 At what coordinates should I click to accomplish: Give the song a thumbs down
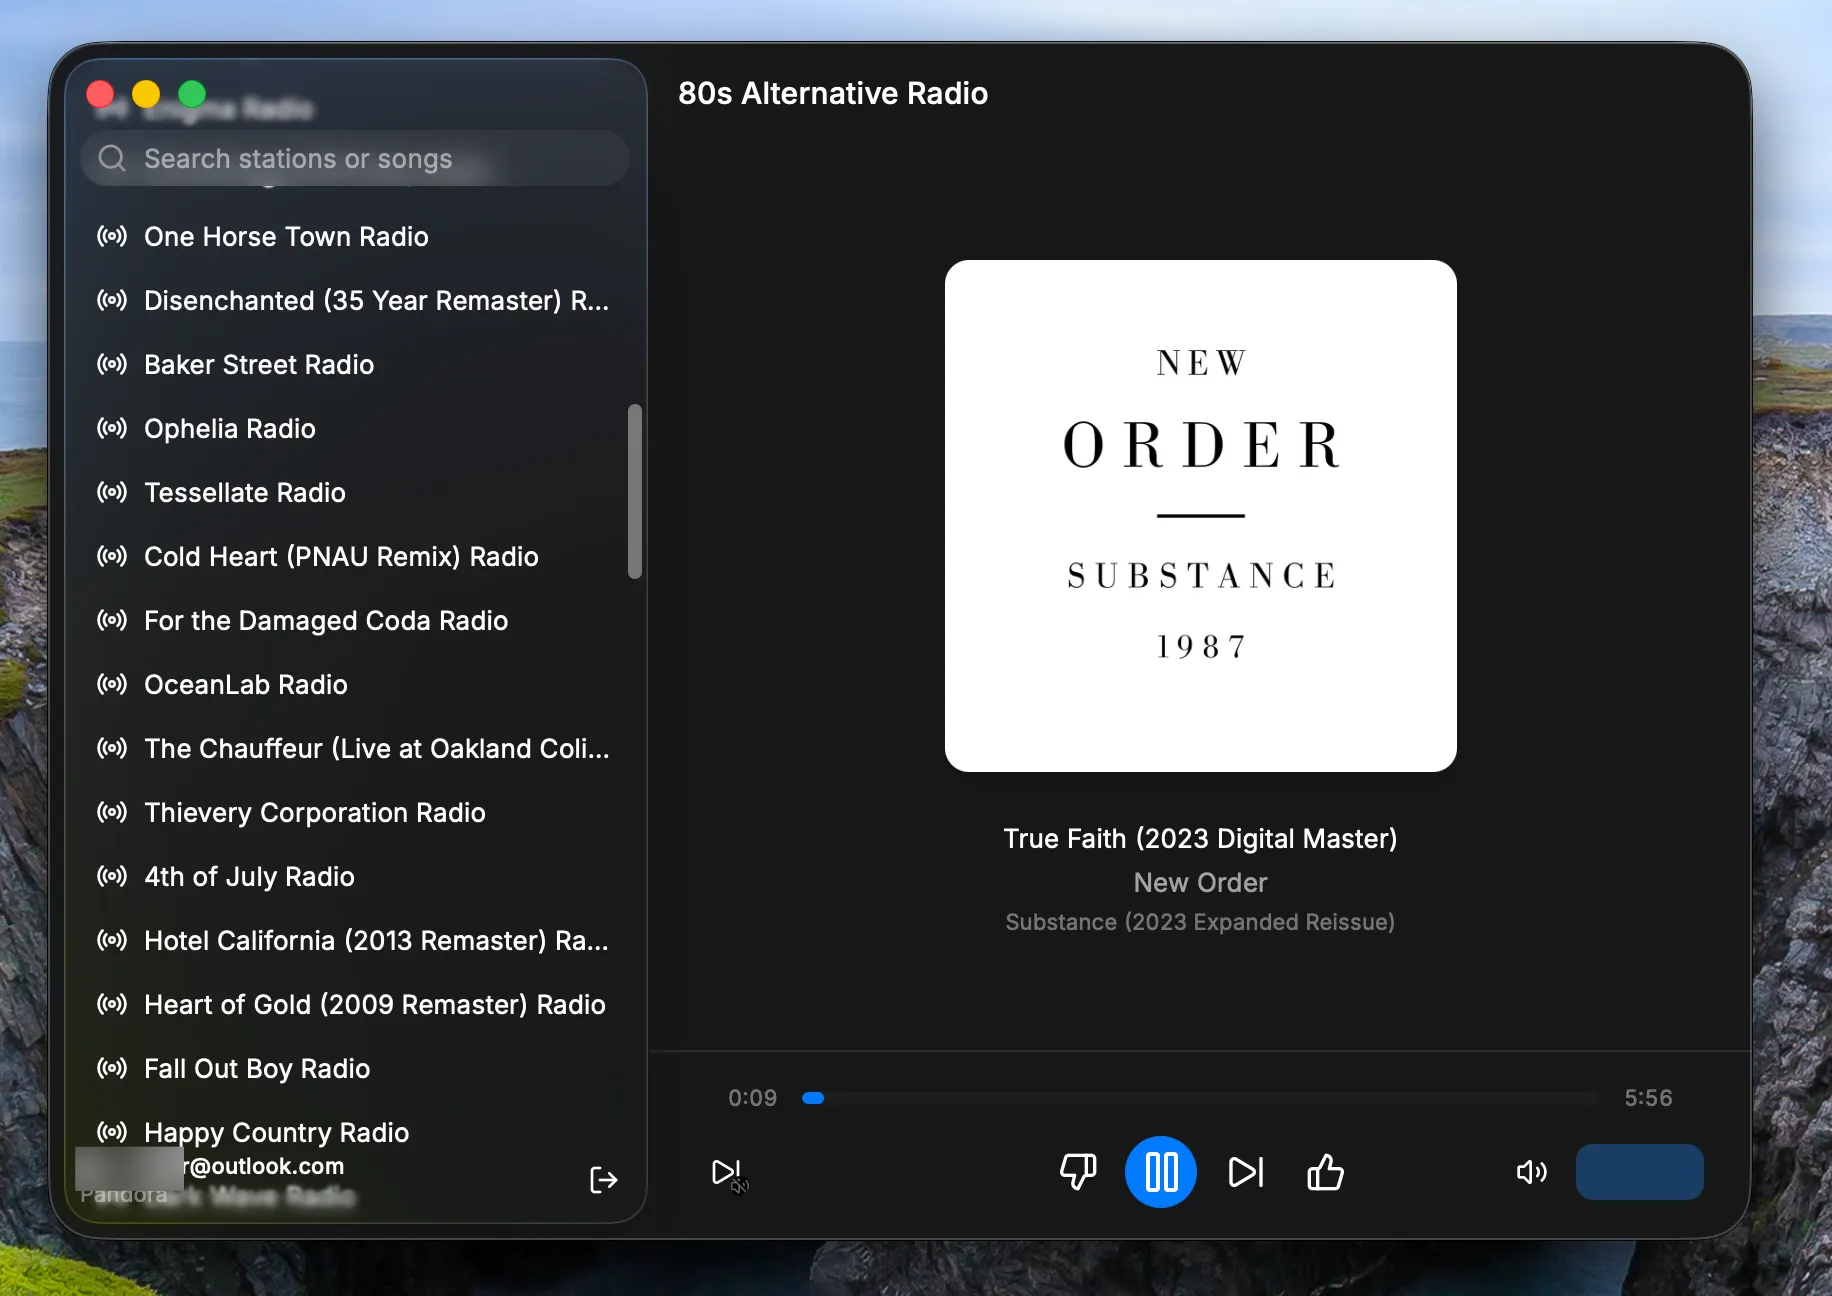1078,1172
